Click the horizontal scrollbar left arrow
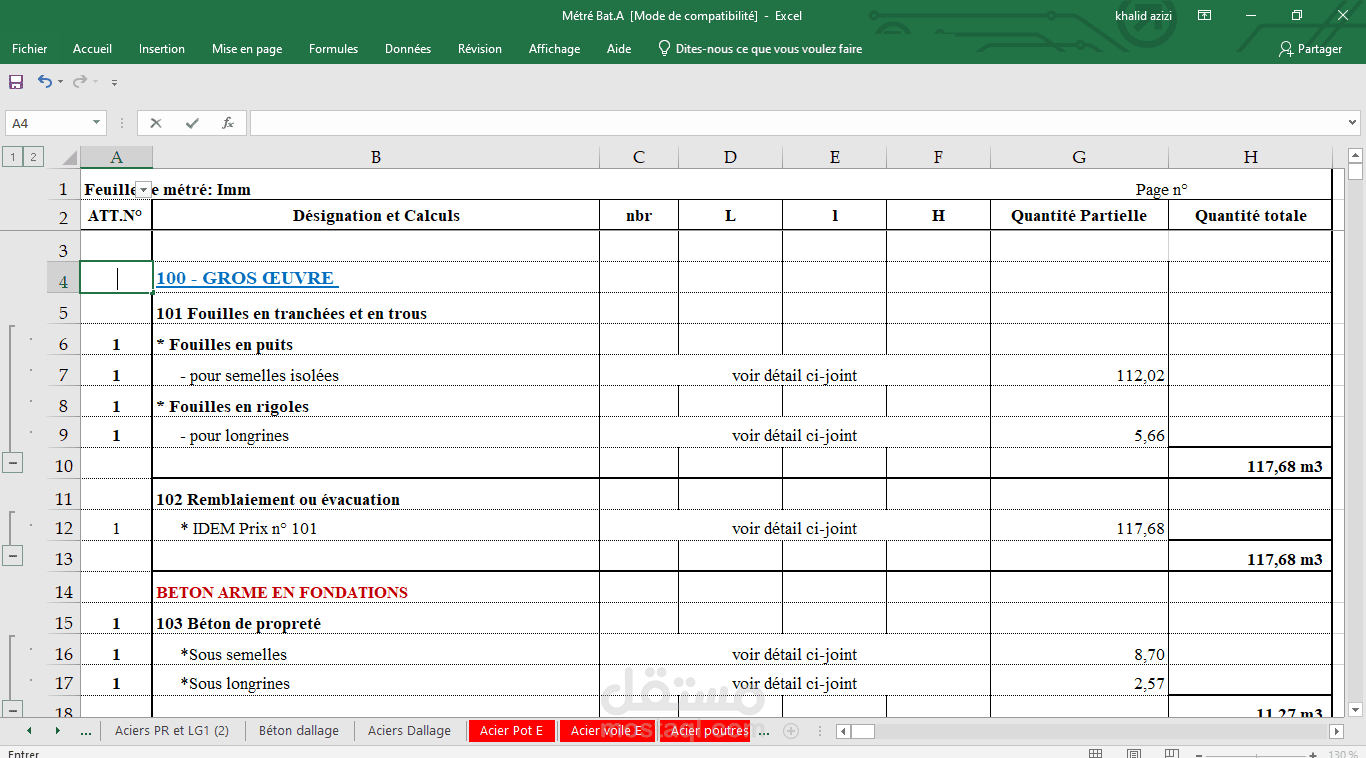1366x758 pixels. [x=843, y=731]
